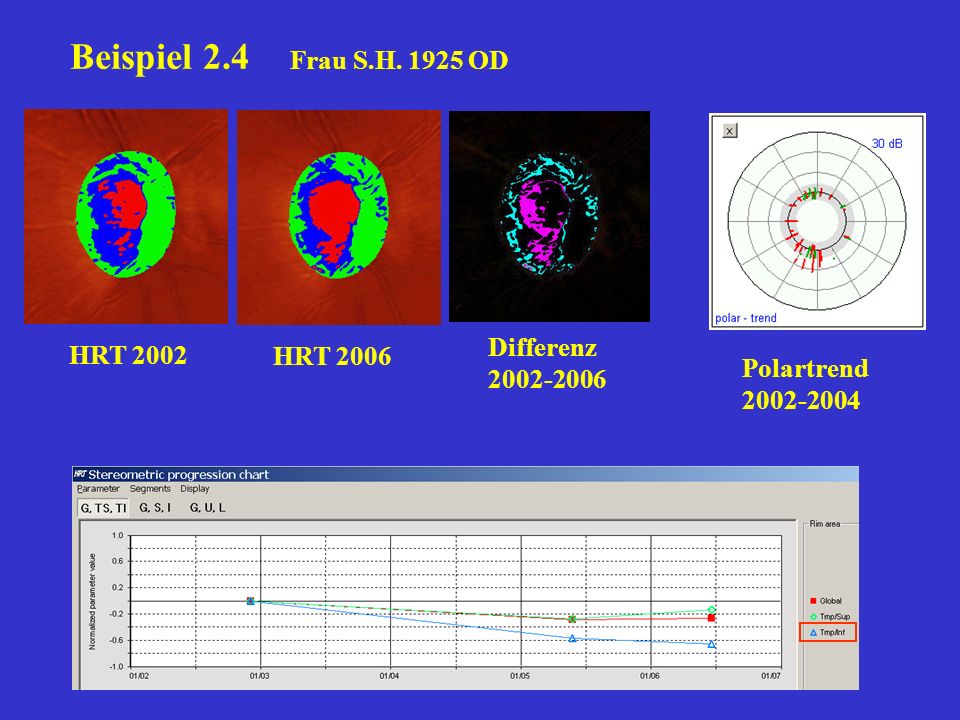
Task: Open the Display menu
Action: [x=195, y=489]
